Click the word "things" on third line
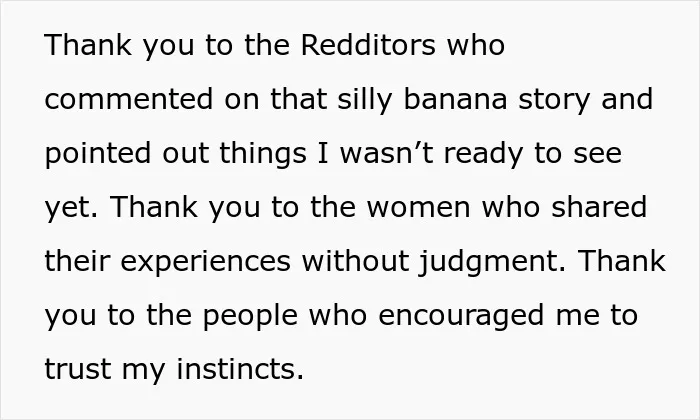 263,155
